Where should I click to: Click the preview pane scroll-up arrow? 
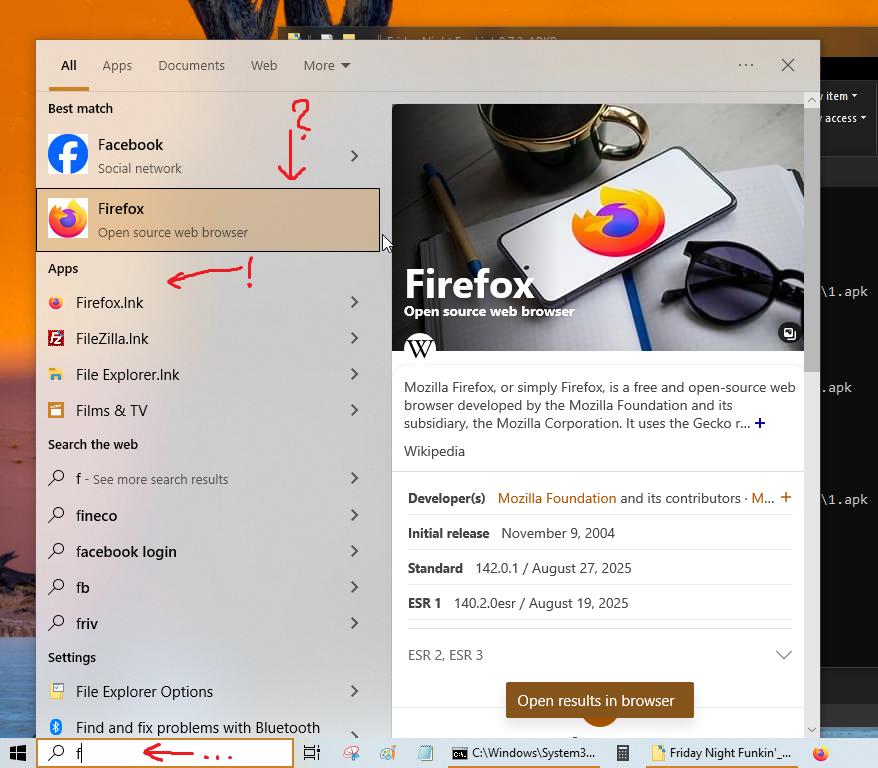[811, 100]
